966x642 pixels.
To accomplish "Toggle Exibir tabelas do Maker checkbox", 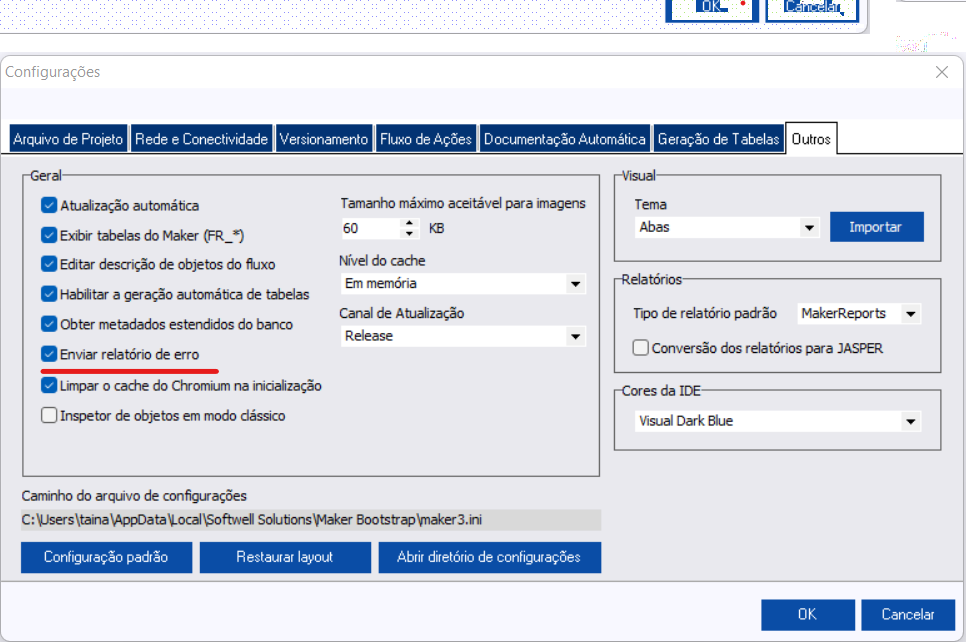I will [49, 236].
